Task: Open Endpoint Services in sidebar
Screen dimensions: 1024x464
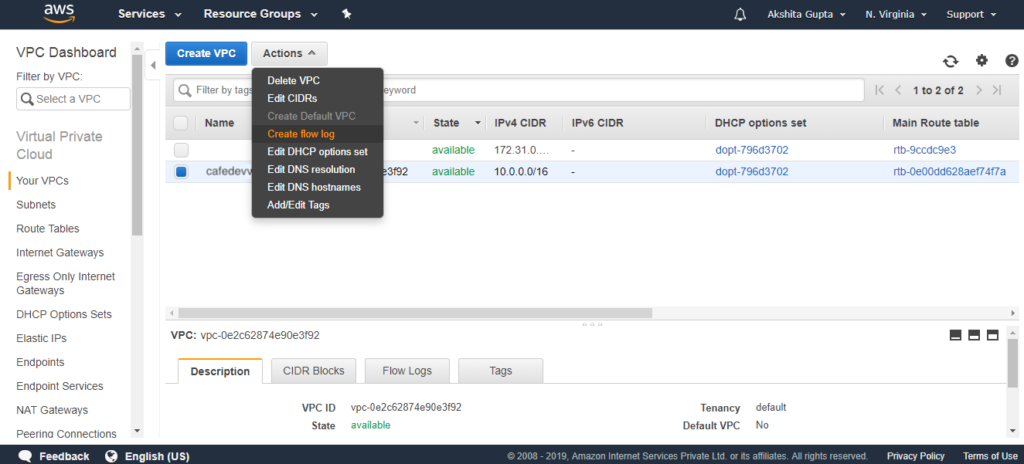Action: click(59, 386)
